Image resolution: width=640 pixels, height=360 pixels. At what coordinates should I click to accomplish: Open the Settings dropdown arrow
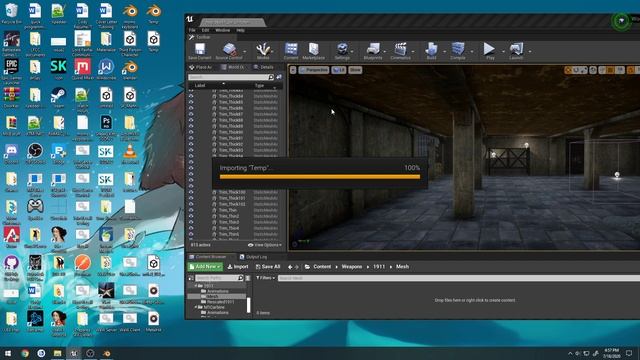point(352,51)
